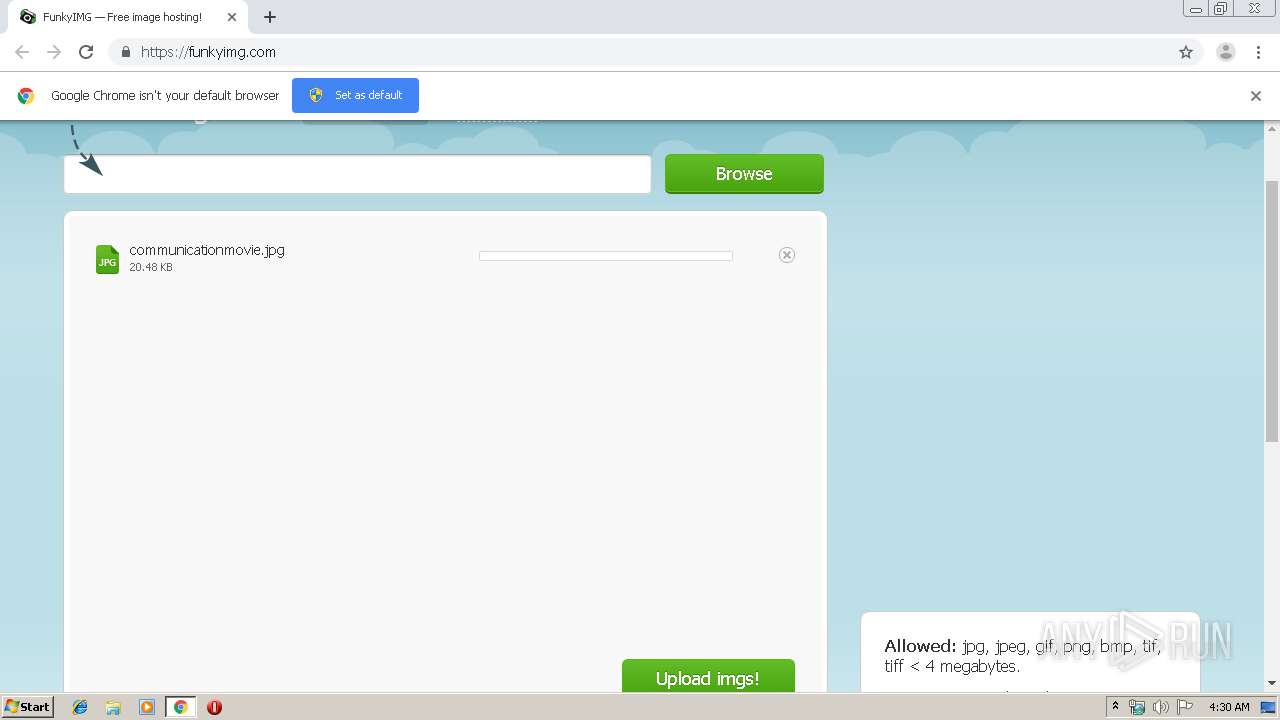This screenshot has width=1280, height=720.
Task: Click the Upload imgs! button
Action: [x=708, y=677]
